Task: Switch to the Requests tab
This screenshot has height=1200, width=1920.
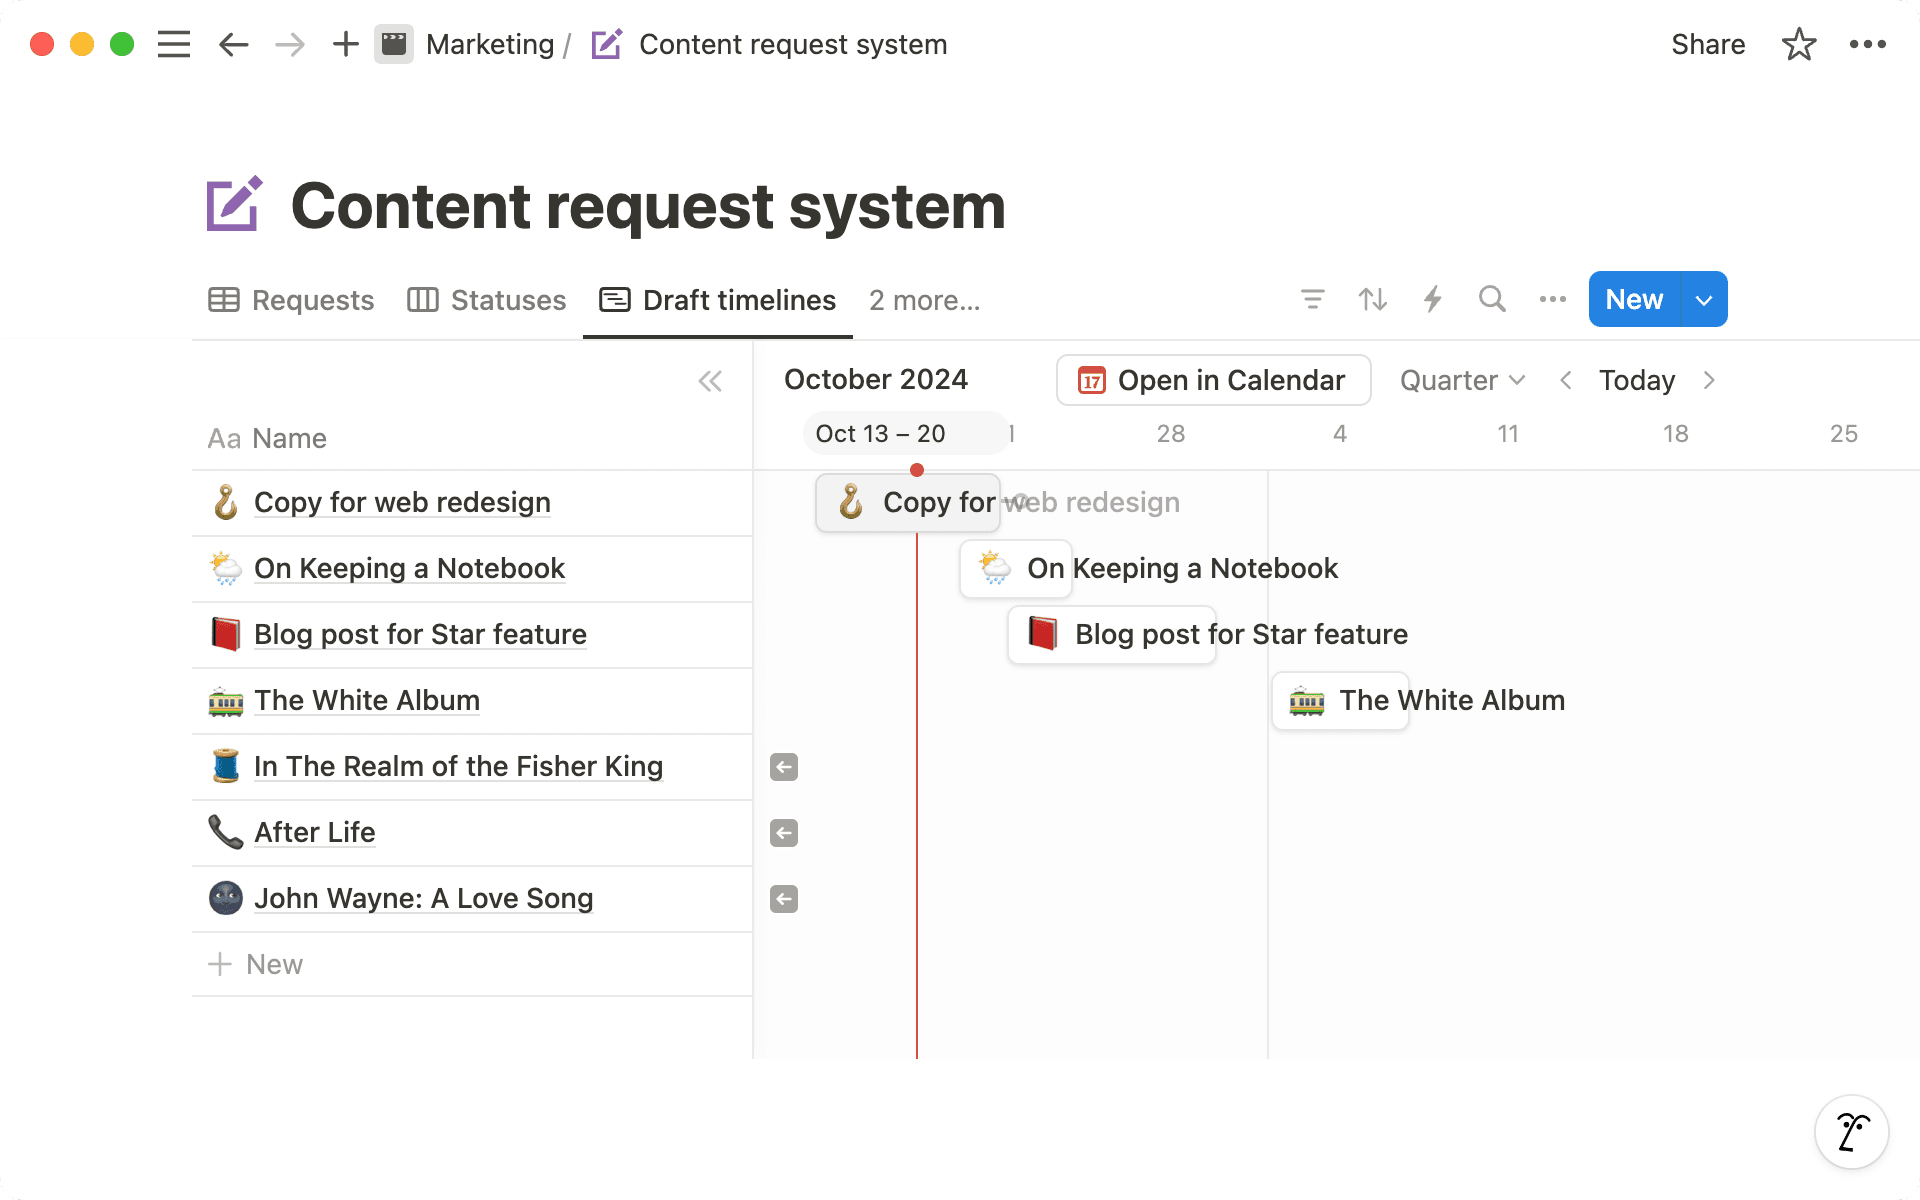Action: [x=290, y=300]
